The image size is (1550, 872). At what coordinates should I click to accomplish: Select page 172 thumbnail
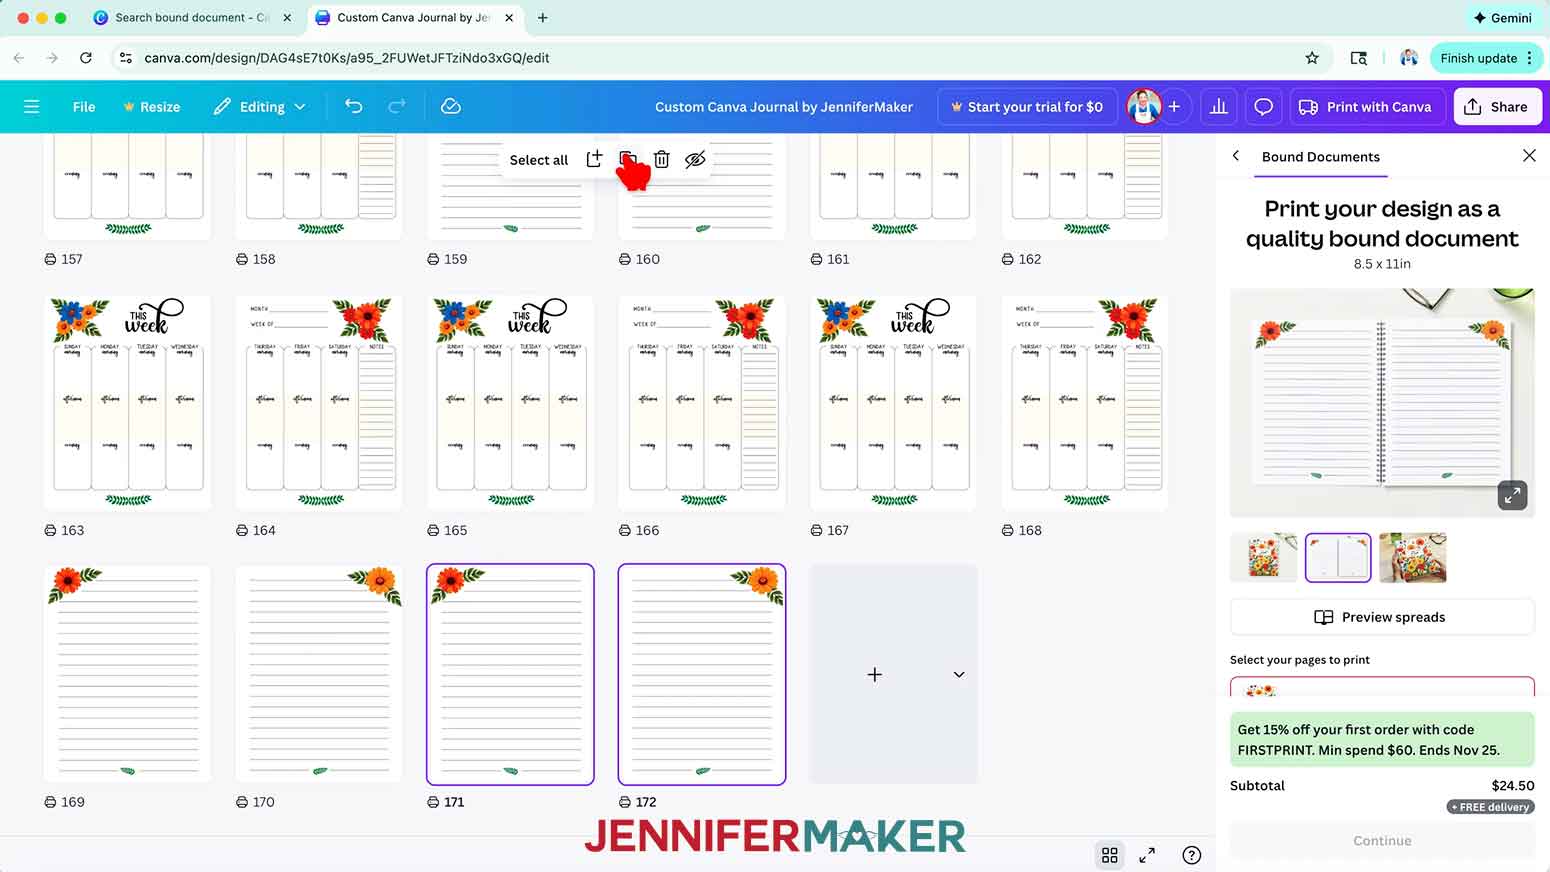[702, 674]
